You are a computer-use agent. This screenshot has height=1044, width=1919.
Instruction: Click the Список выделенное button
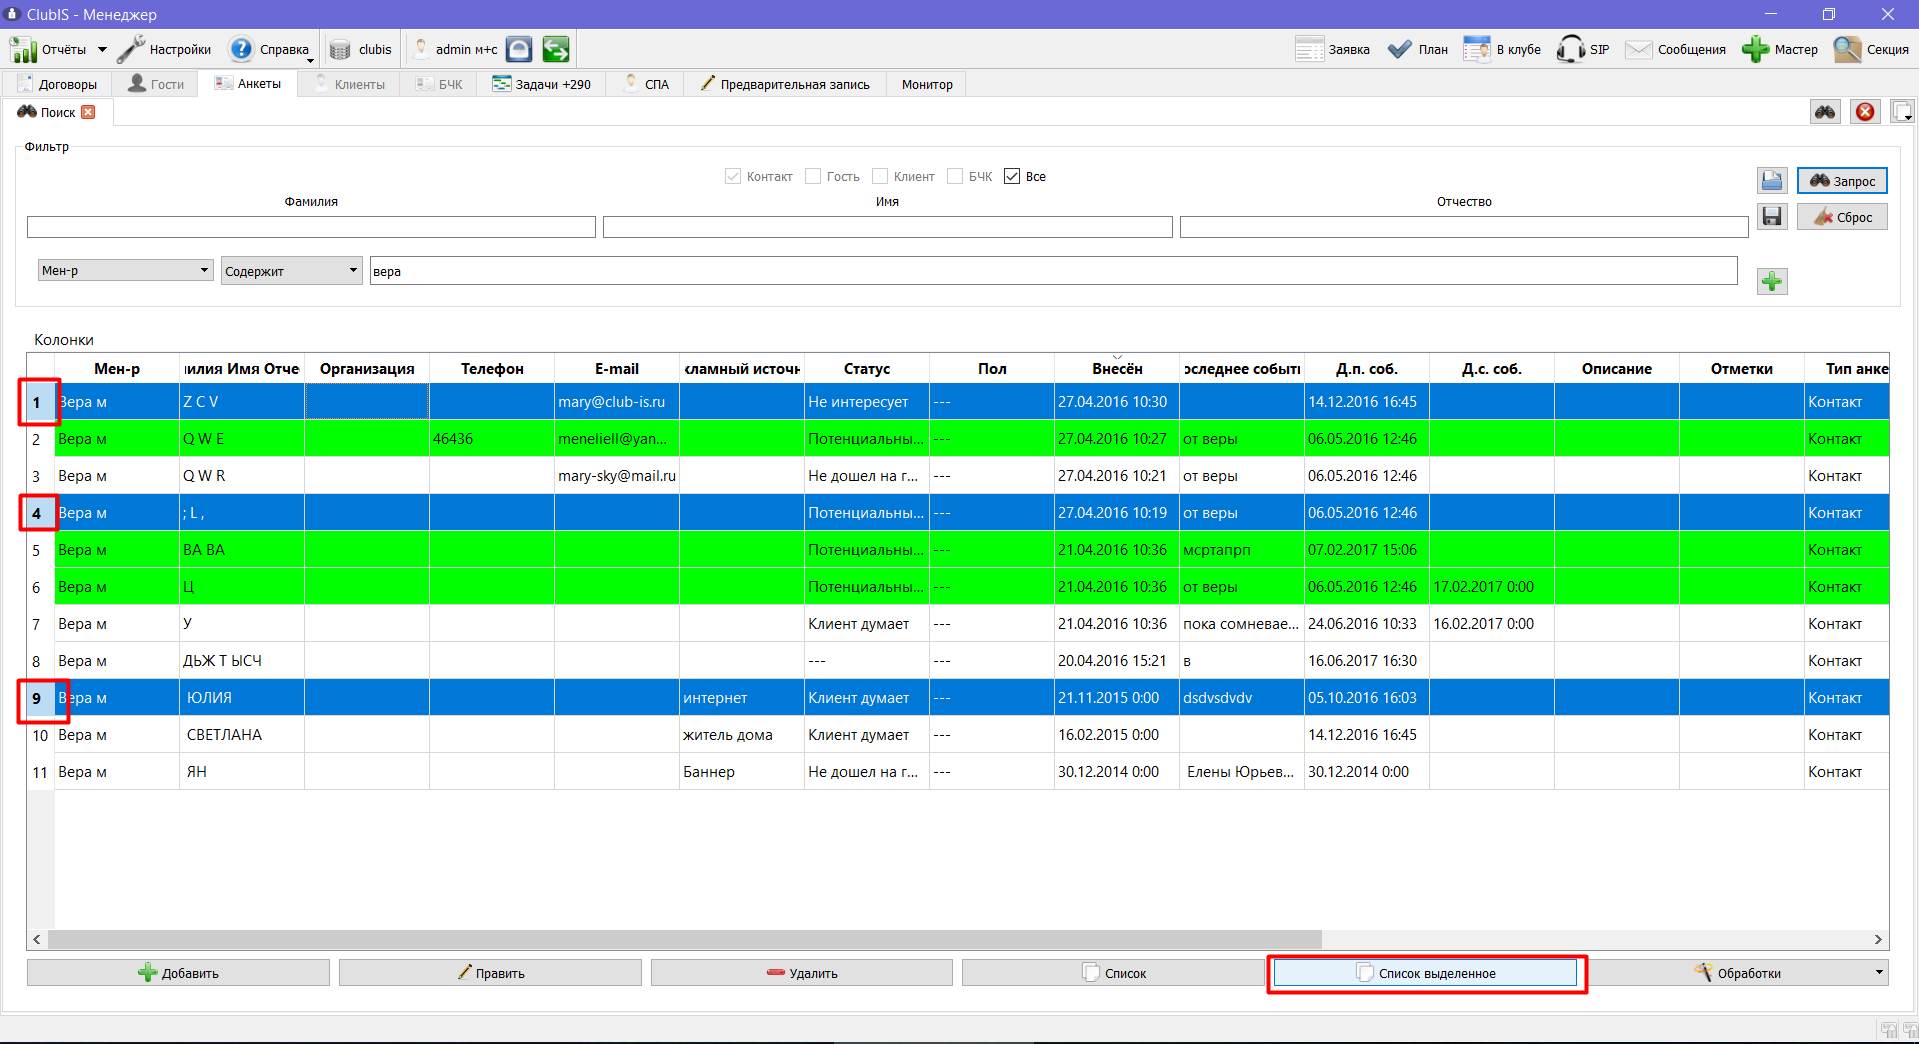coord(1426,973)
